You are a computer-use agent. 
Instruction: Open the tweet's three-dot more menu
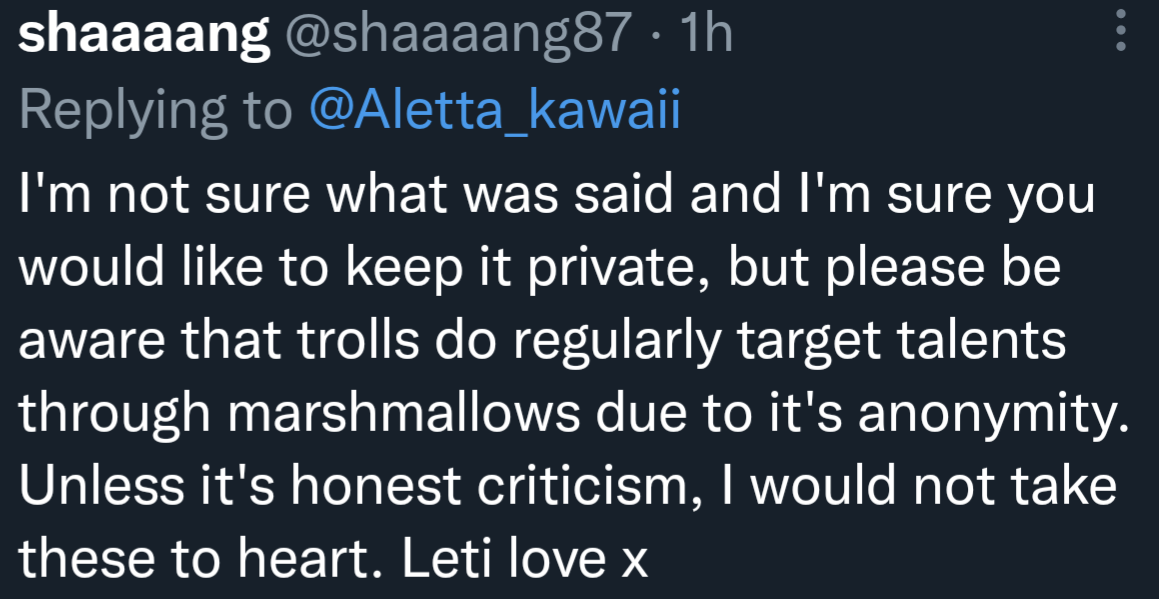point(1121,34)
